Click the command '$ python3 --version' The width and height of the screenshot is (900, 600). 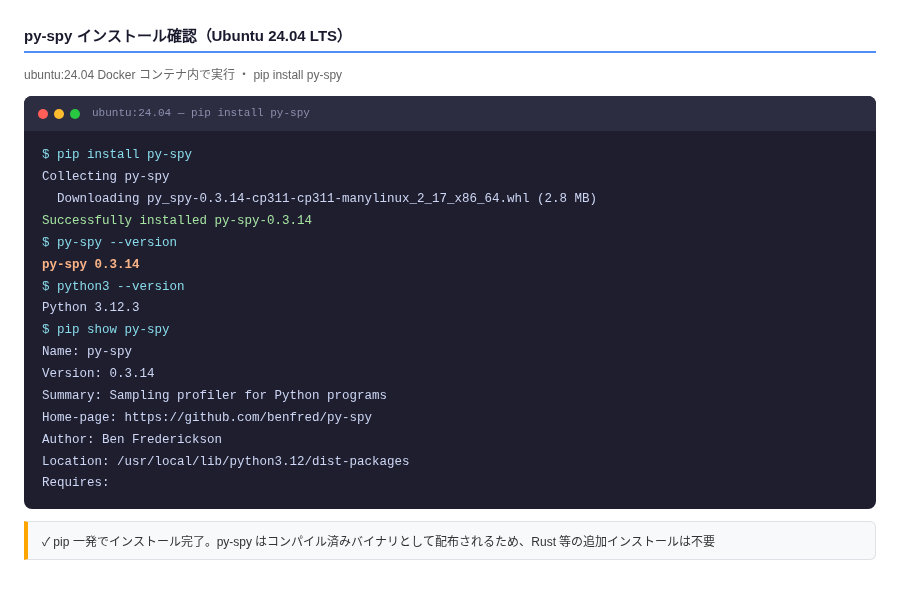point(113,286)
